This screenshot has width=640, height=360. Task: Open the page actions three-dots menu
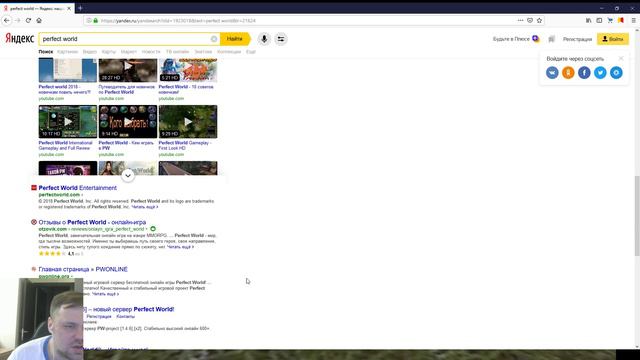pyautogui.click(x=520, y=20)
